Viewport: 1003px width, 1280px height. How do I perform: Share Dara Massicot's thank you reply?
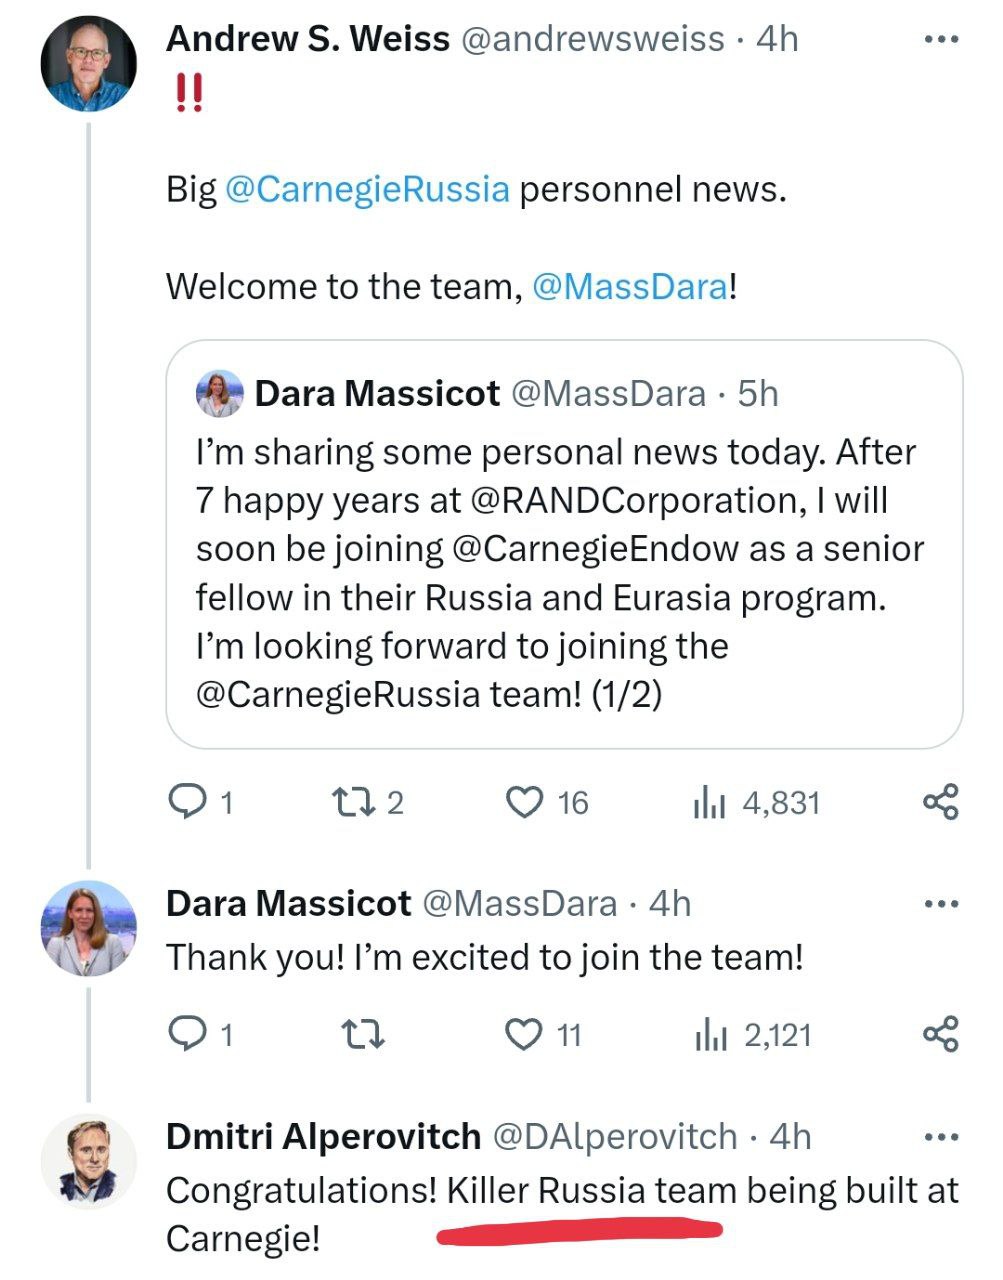940,1034
